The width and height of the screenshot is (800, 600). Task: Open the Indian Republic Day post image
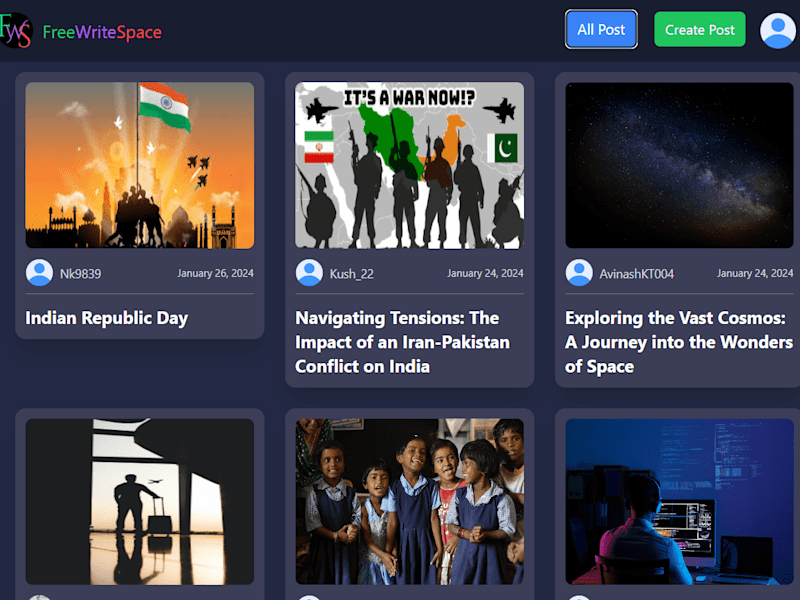[140, 165]
